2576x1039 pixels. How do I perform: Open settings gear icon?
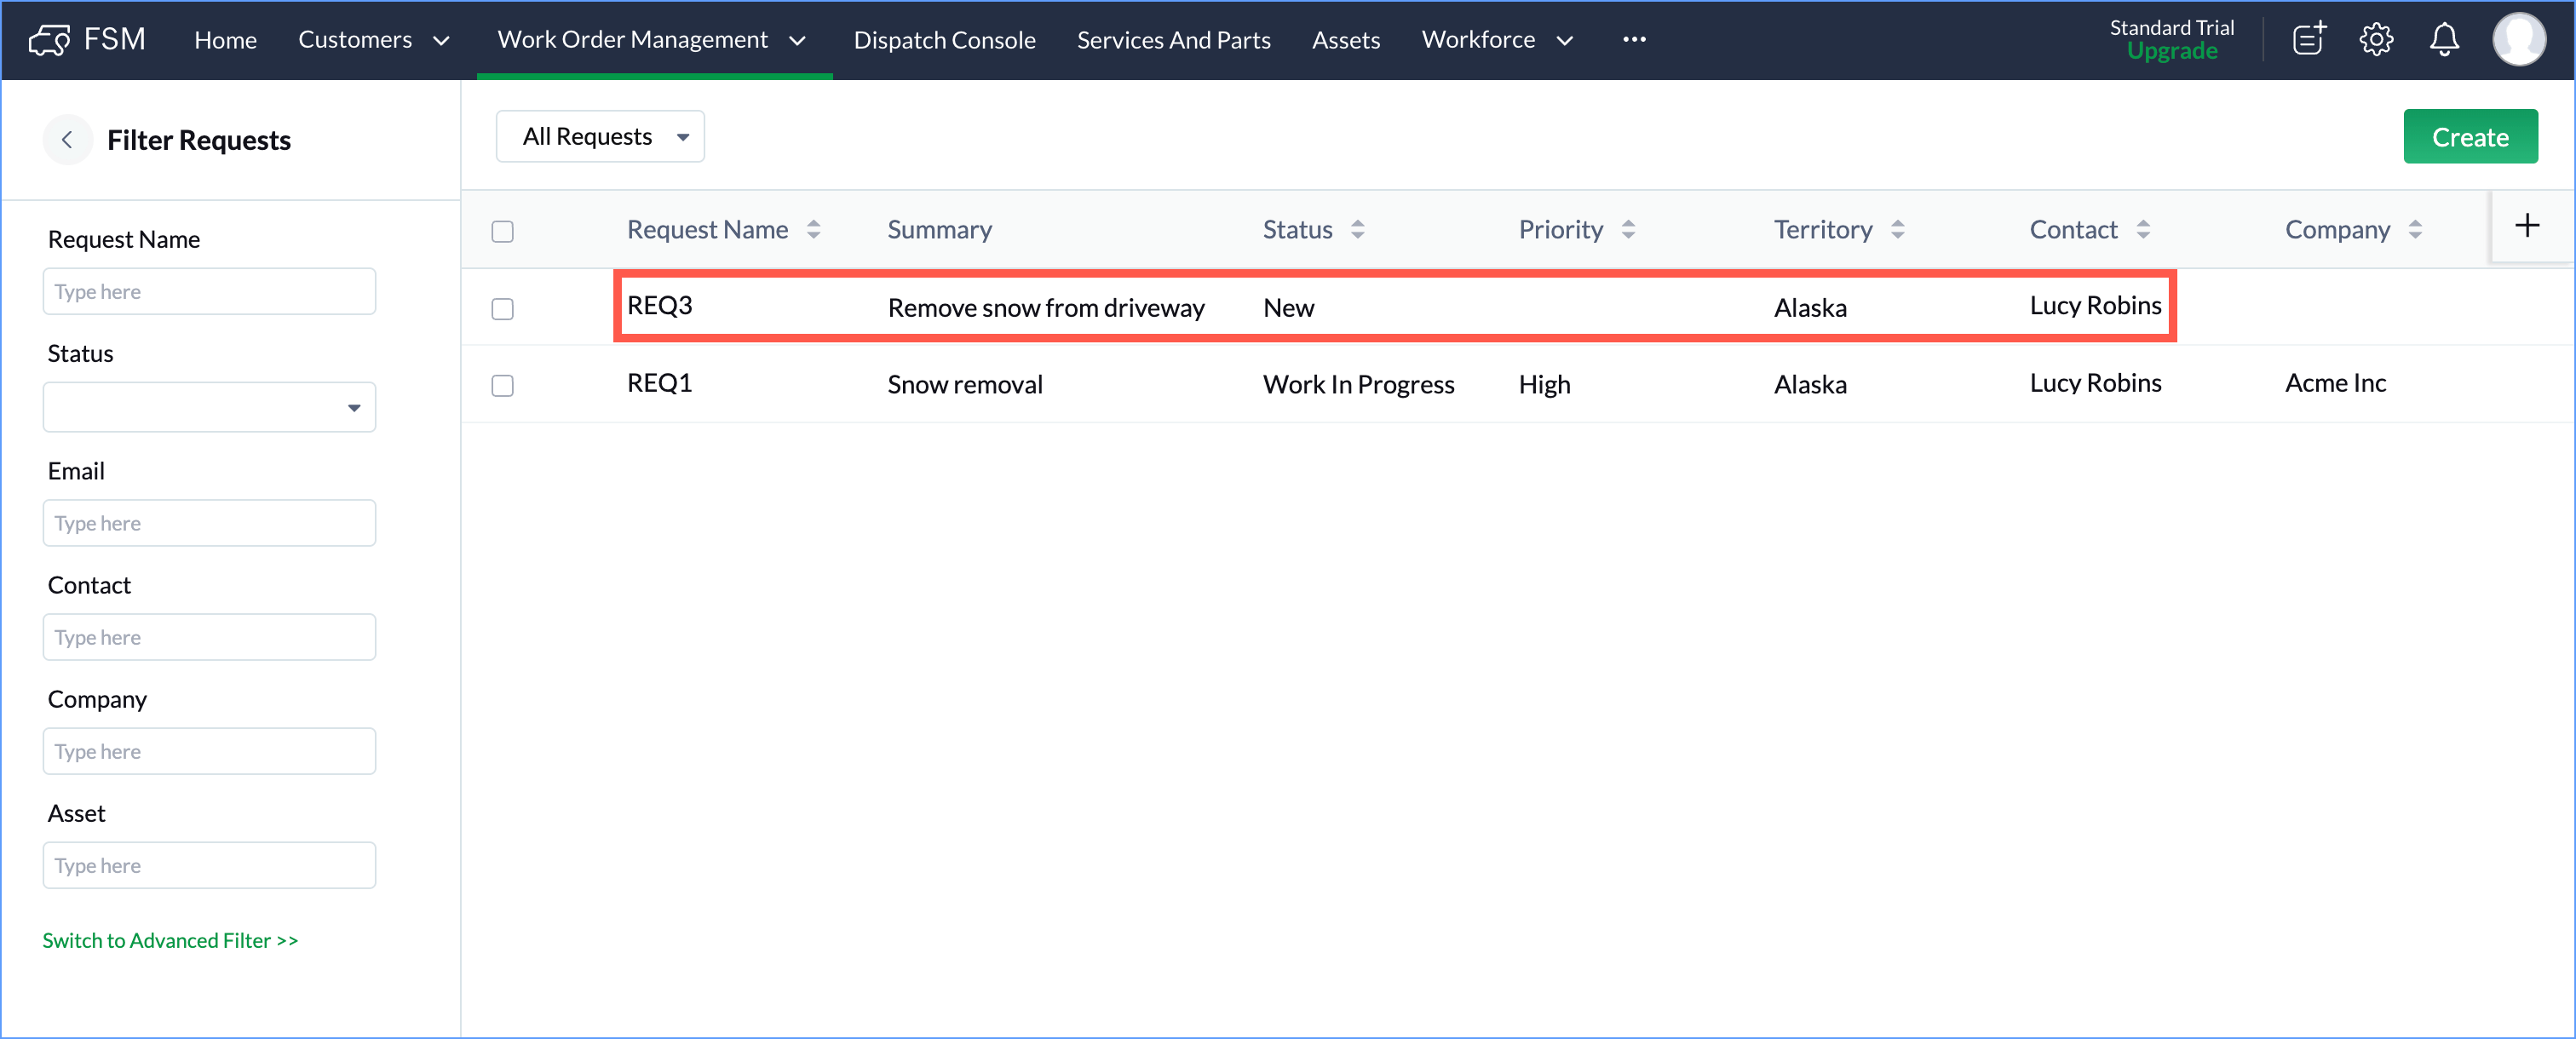pyautogui.click(x=2376, y=40)
